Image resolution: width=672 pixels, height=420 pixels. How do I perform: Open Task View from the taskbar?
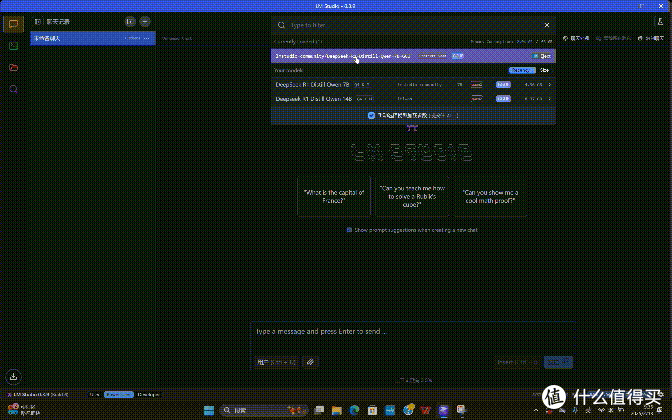(318, 411)
